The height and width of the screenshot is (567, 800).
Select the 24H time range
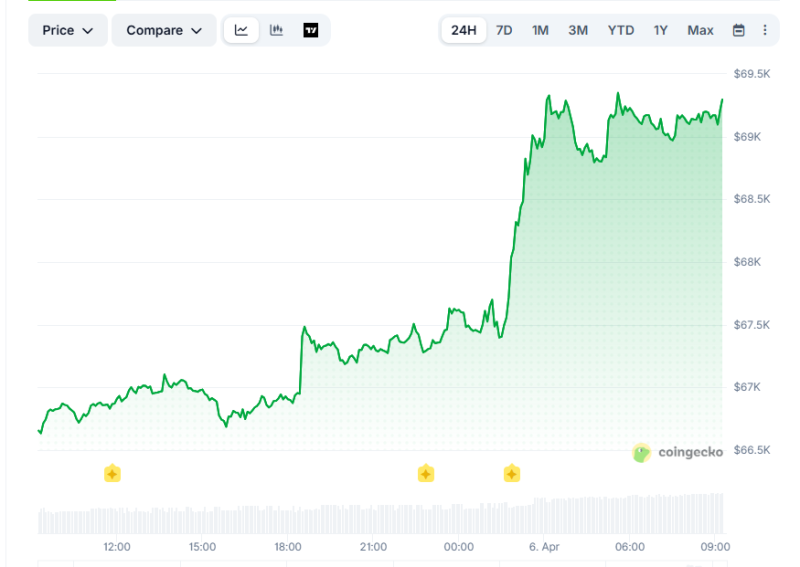(x=464, y=30)
